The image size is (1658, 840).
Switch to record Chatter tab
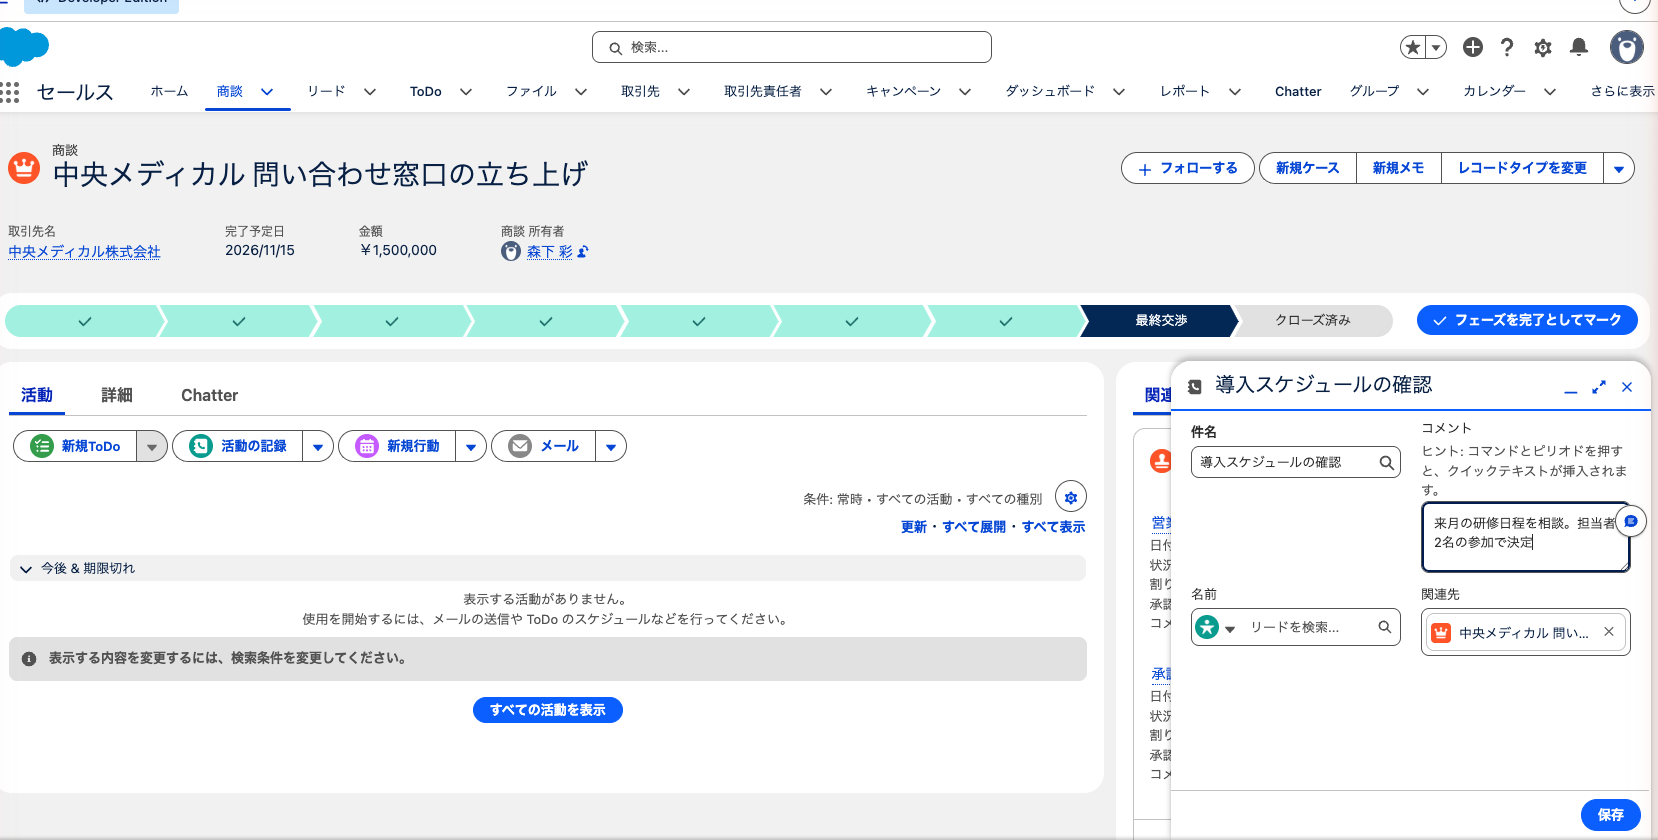click(x=209, y=395)
